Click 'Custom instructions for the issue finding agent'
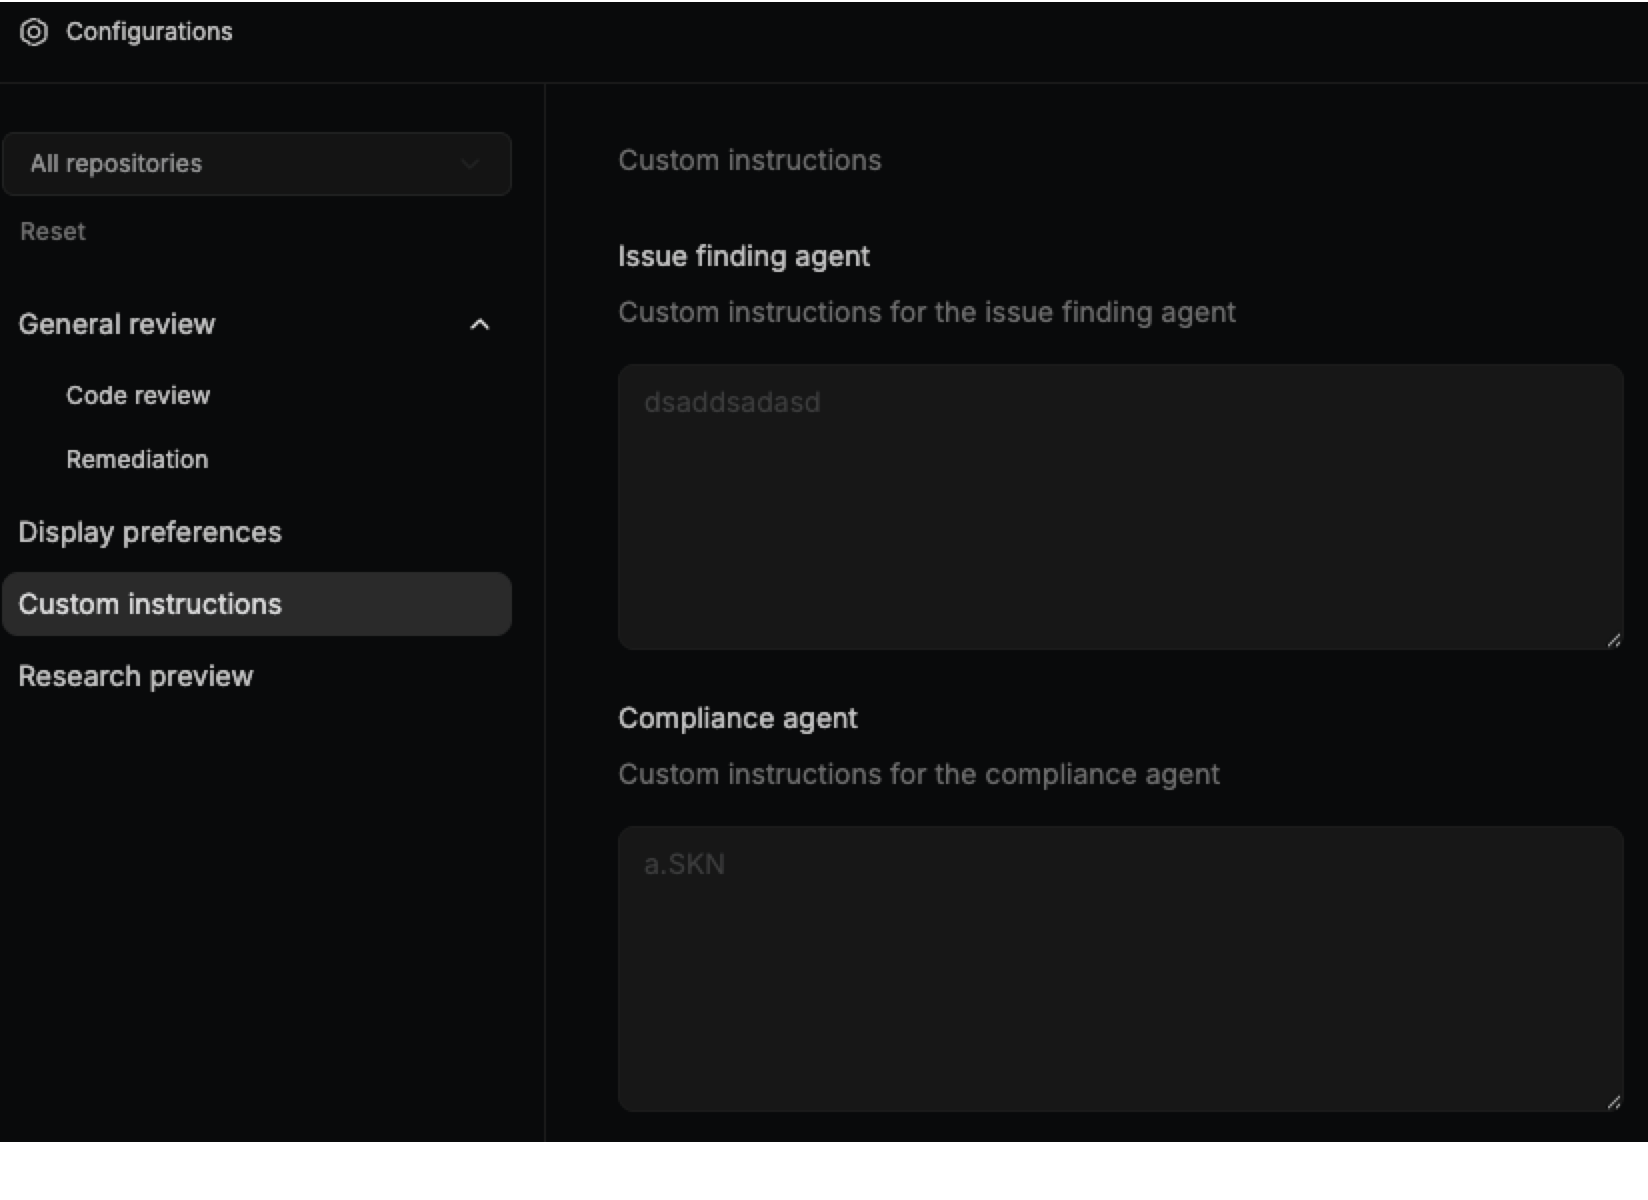 (x=927, y=312)
